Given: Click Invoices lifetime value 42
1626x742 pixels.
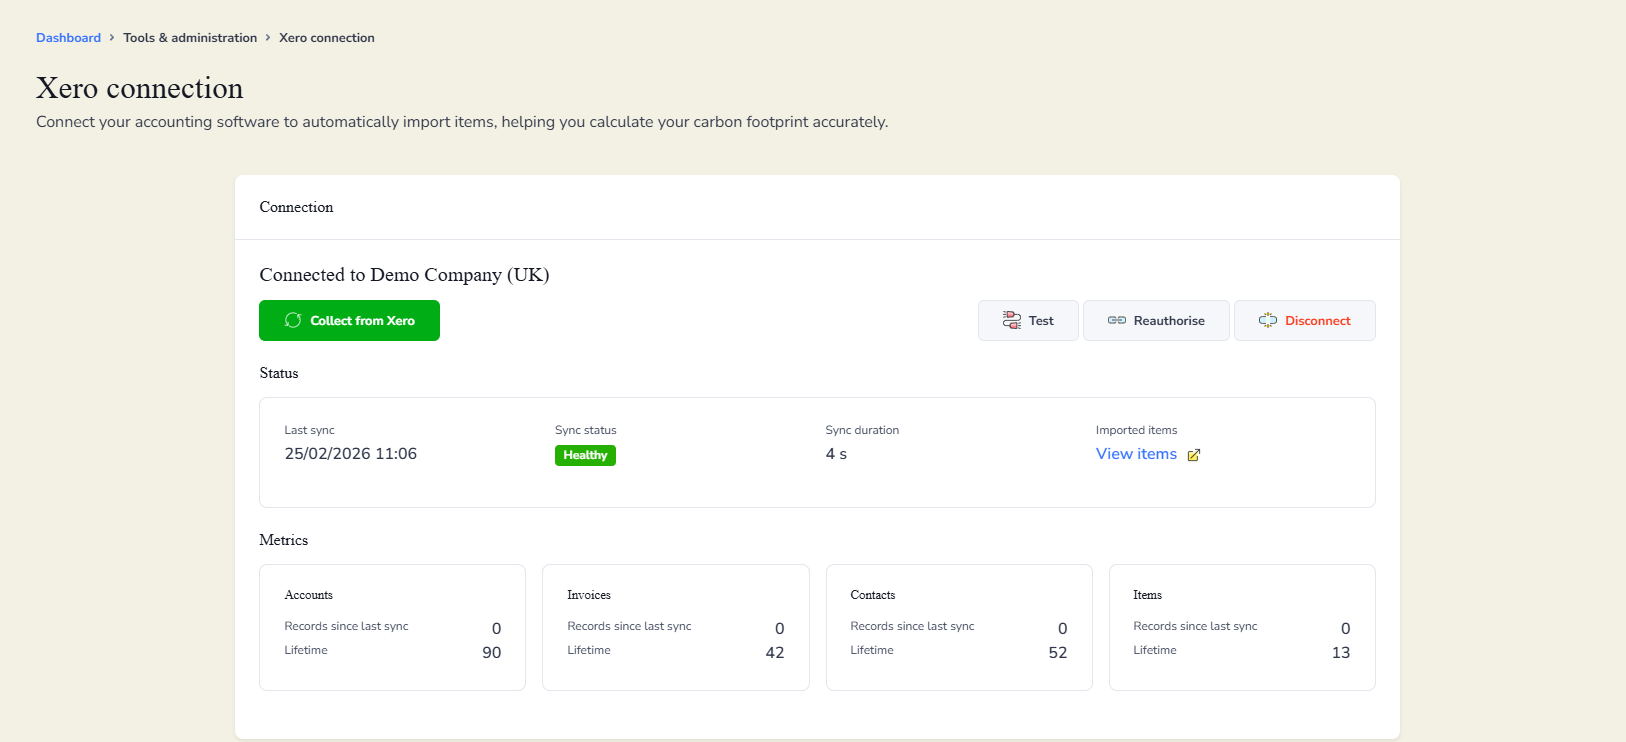Looking at the screenshot, I should click(774, 652).
